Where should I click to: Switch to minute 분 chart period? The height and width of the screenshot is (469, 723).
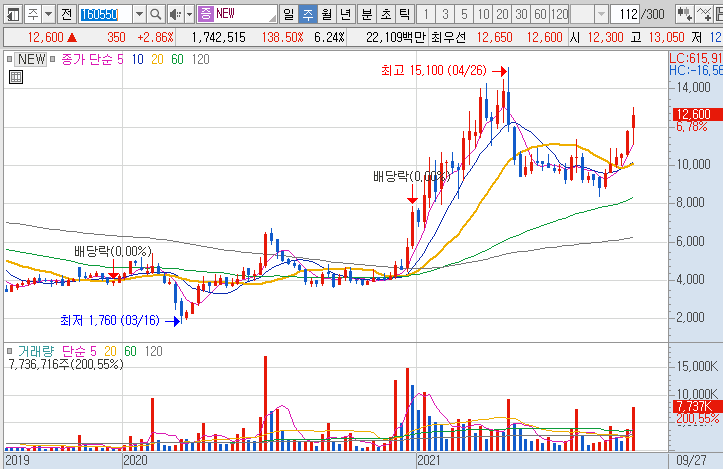point(367,14)
